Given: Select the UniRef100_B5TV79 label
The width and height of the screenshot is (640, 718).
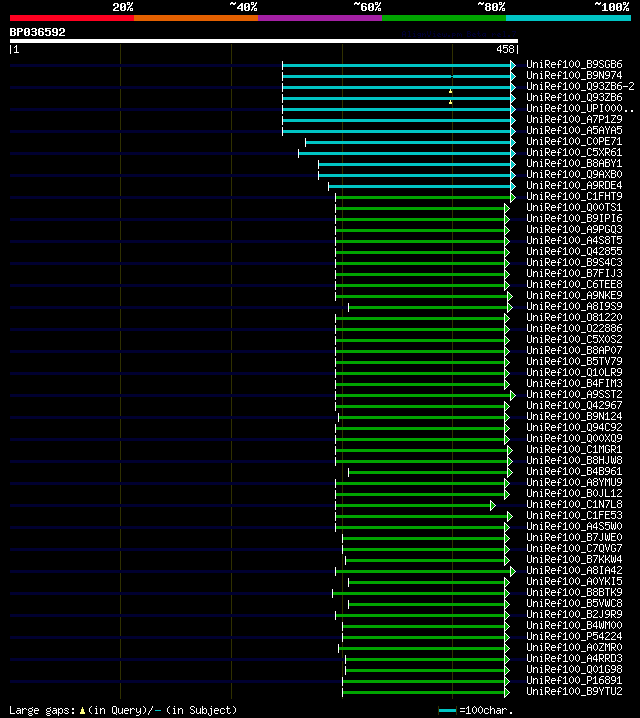Looking at the screenshot, I should (574, 361).
